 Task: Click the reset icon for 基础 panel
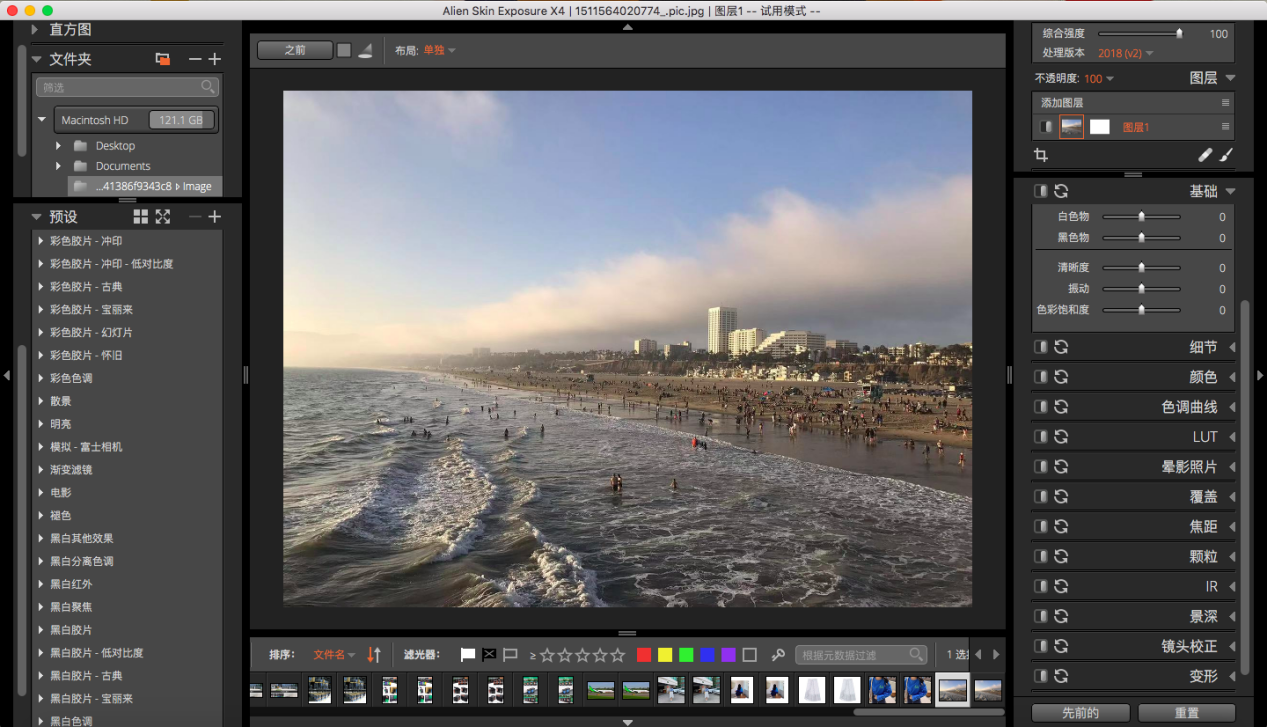[x=1061, y=191]
